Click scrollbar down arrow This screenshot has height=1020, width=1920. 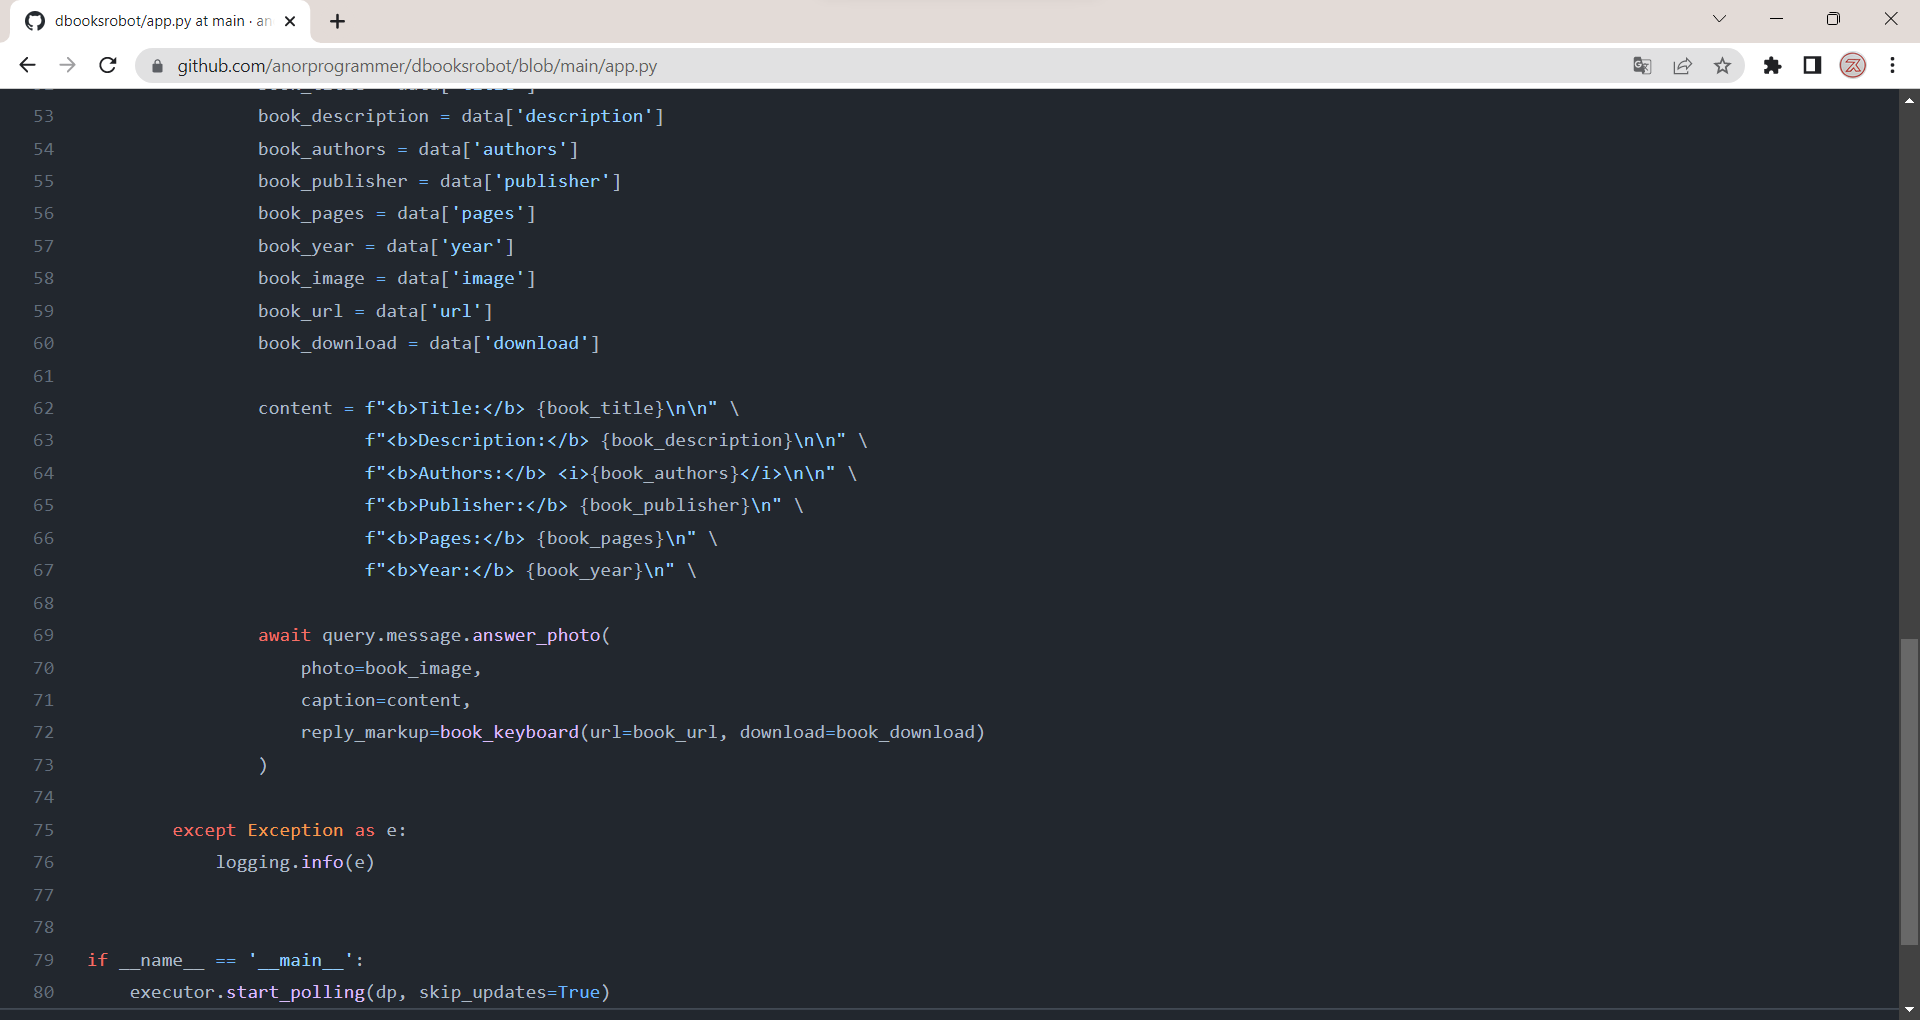1909,1010
